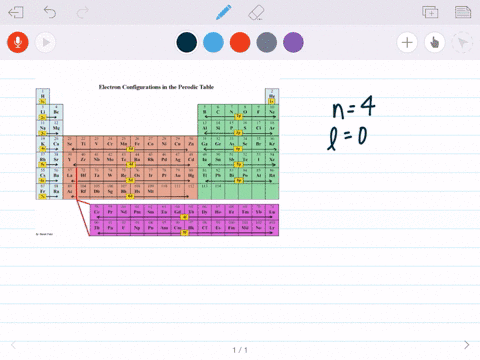480x360 pixels.
Task: Go to the next page arrow
Action: pyautogui.click(x=467, y=345)
